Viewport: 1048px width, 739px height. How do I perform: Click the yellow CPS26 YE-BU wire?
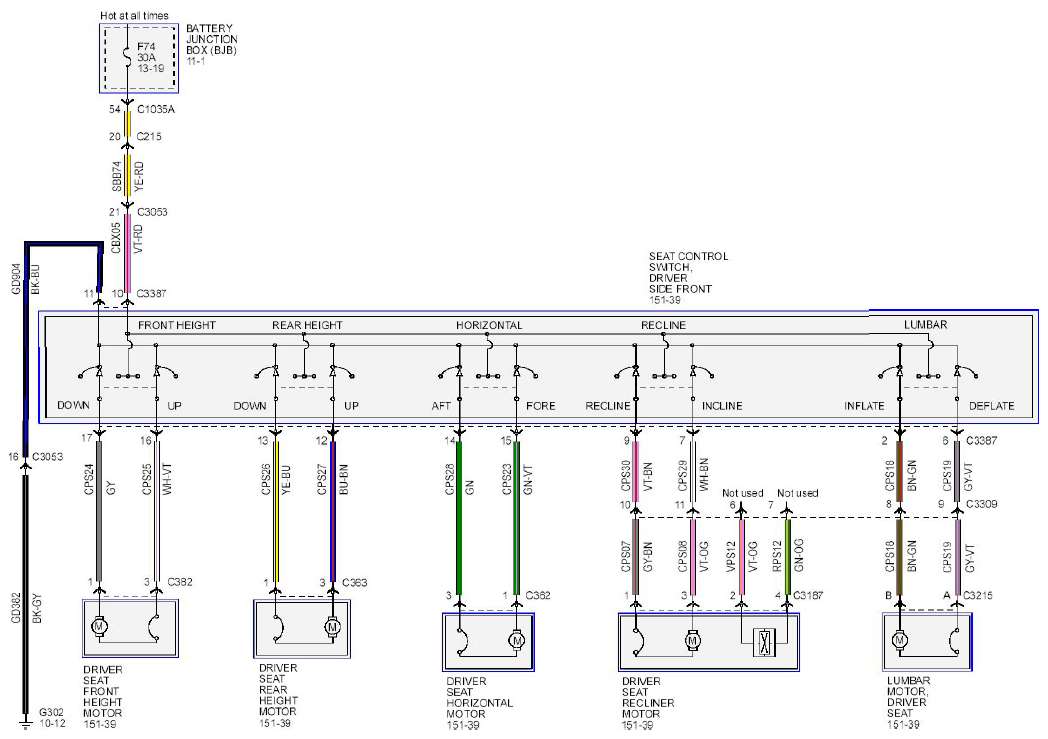tap(276, 511)
